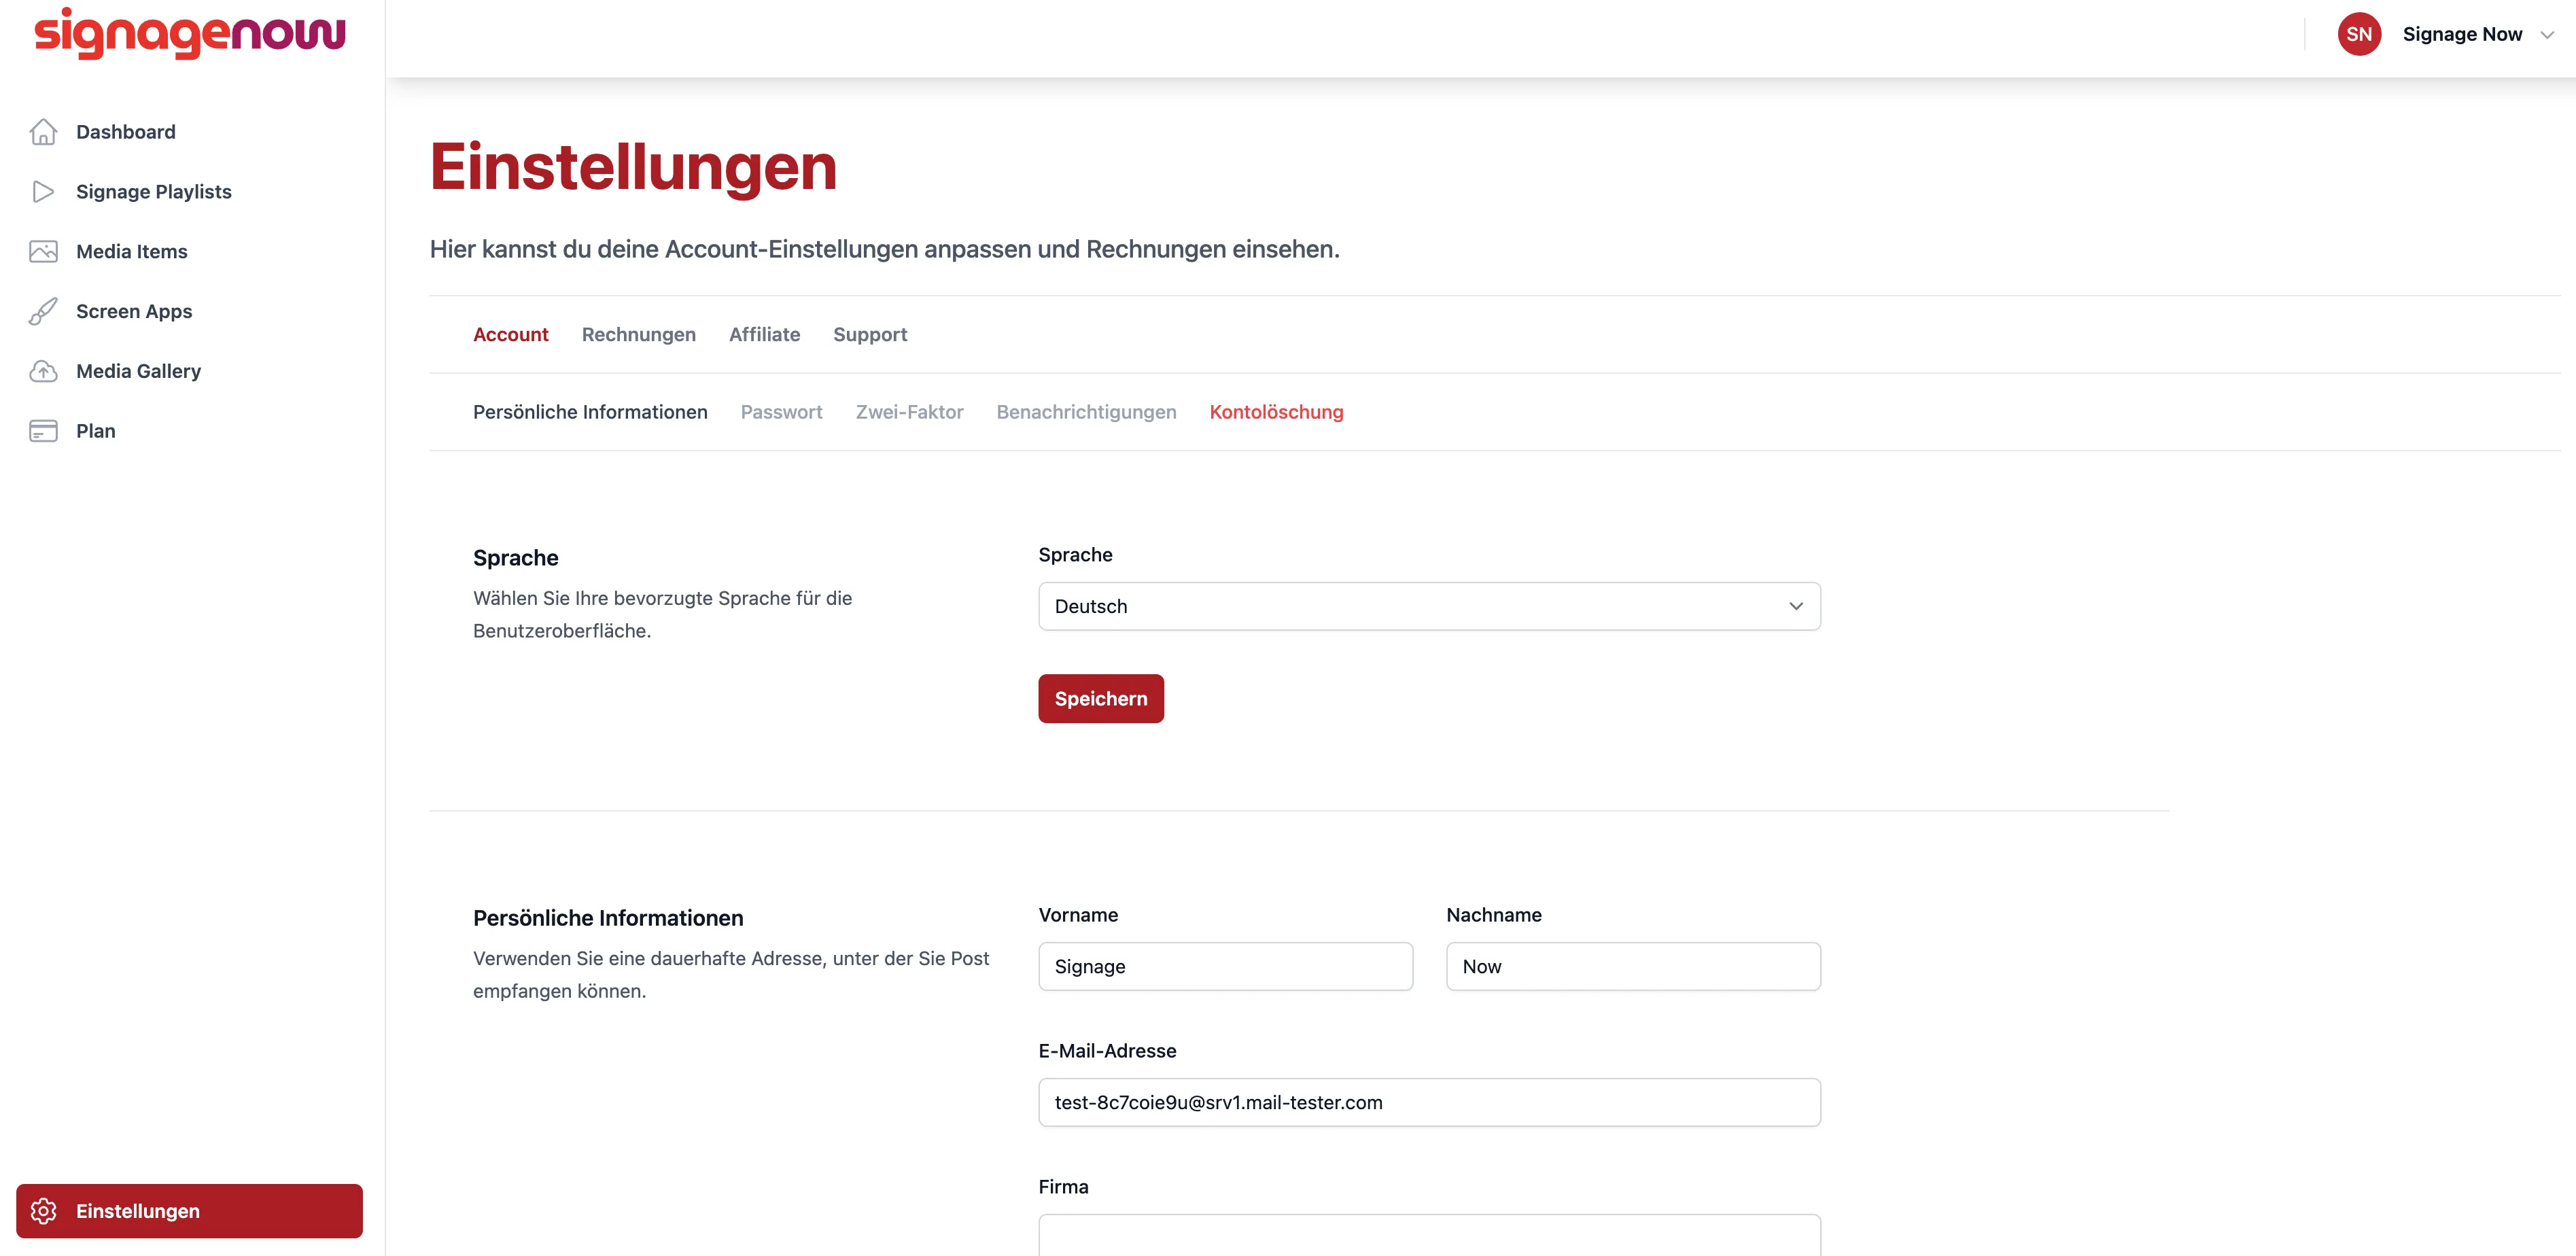Screen dimensions: 2576x1256
Task: Select the Passwort sub-tab
Action: [781, 412]
